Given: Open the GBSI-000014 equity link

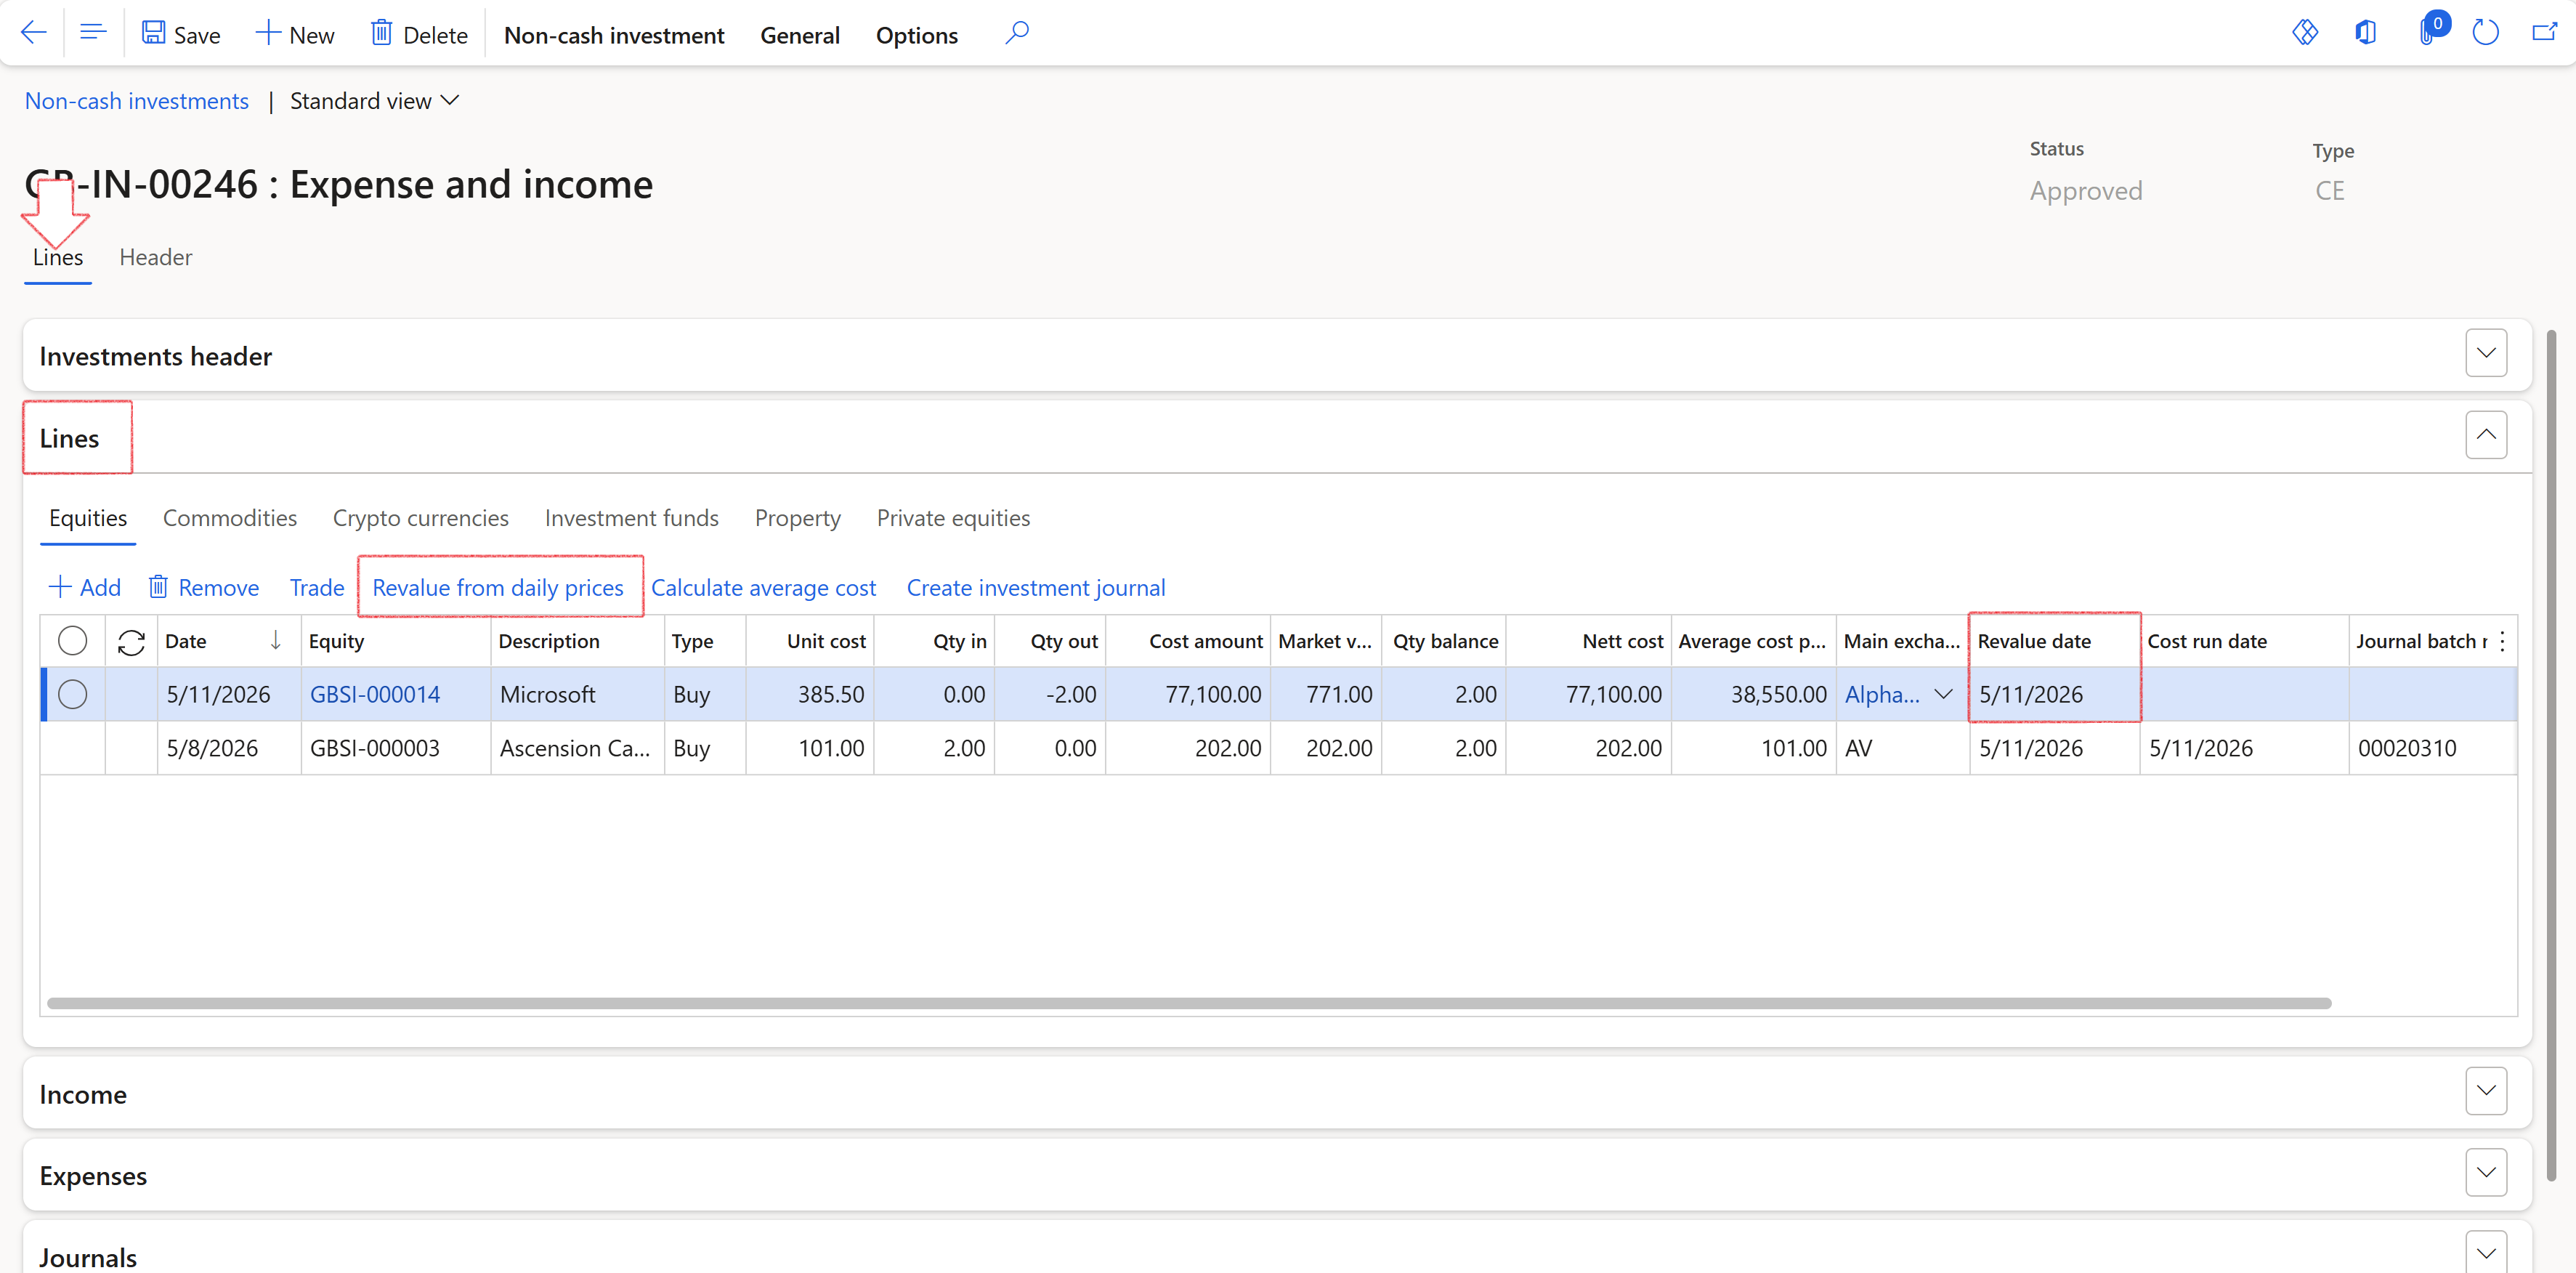Looking at the screenshot, I should coord(375,694).
